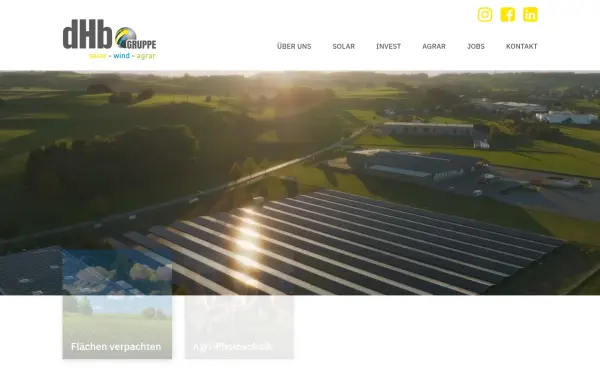Open the AGRAR menu item
Image resolution: width=600 pixels, height=375 pixels.
434,46
